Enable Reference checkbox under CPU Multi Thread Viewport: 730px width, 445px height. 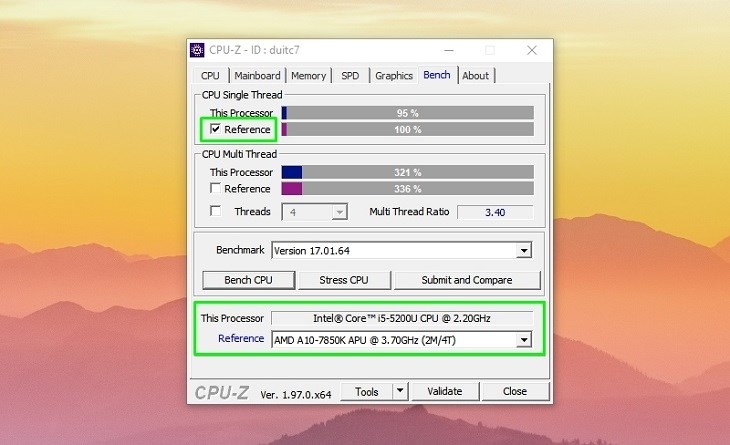tap(215, 189)
